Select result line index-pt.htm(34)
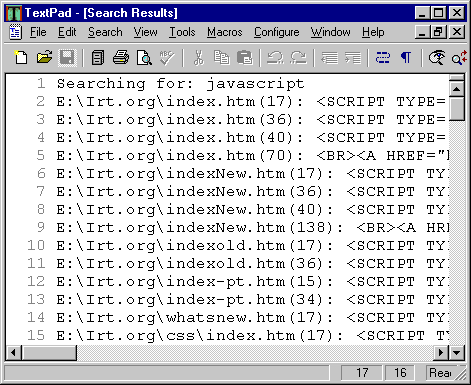The image size is (471, 385). coord(252,299)
